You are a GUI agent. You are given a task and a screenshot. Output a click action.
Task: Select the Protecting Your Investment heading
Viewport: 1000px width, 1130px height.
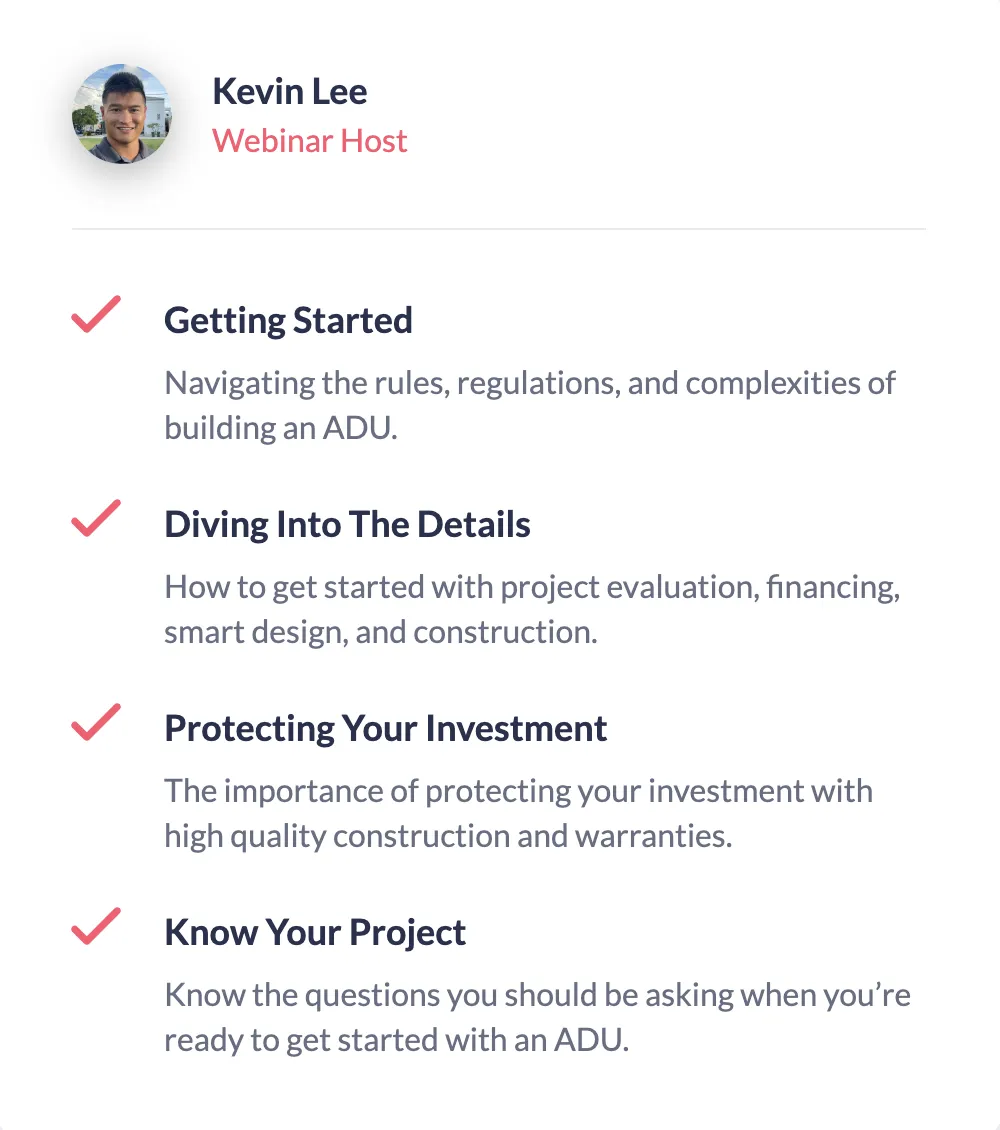click(385, 729)
